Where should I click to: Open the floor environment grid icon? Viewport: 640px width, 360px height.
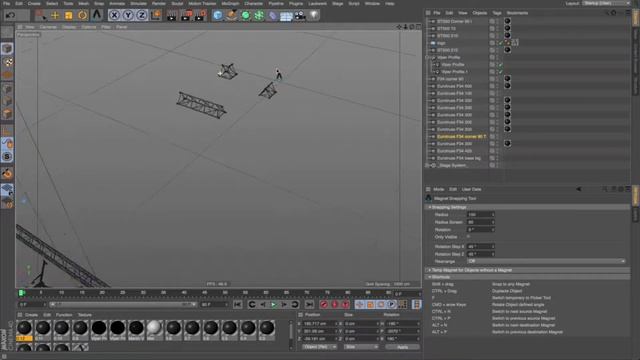286,16
